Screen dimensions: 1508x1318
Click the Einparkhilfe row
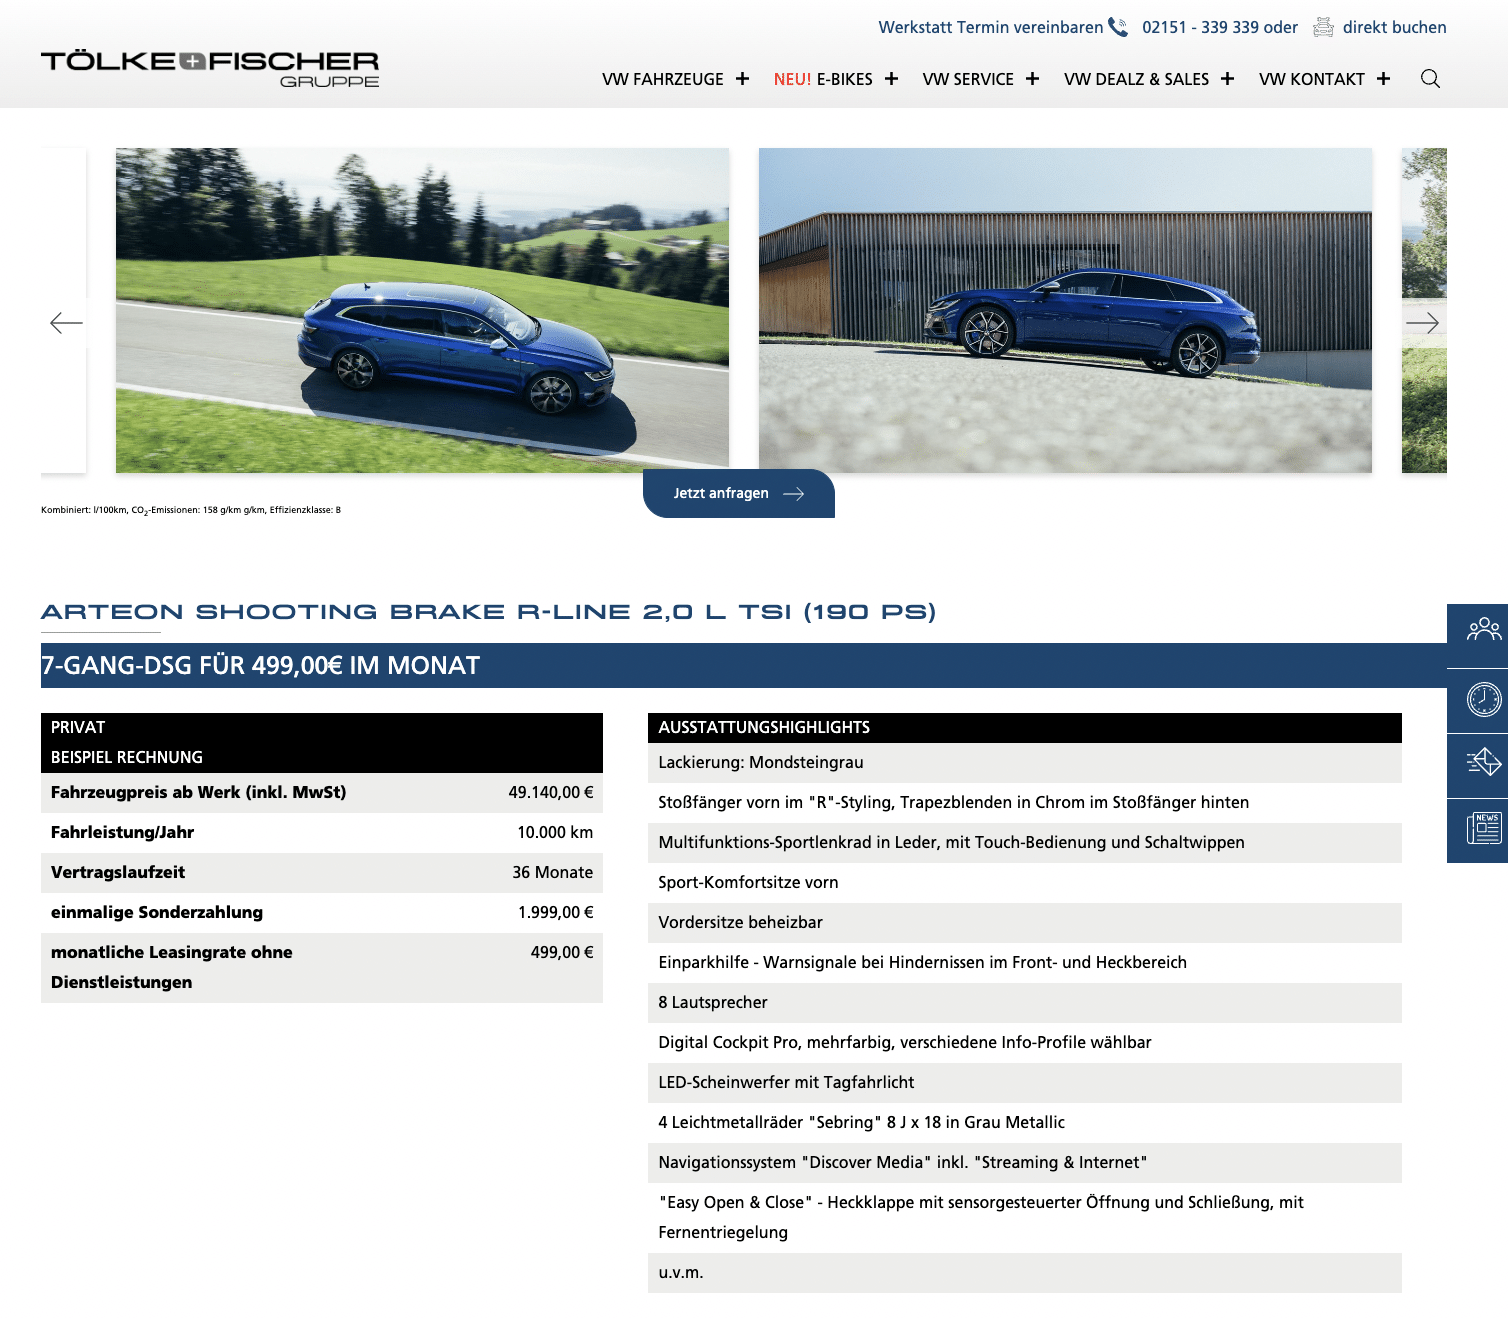click(1025, 963)
